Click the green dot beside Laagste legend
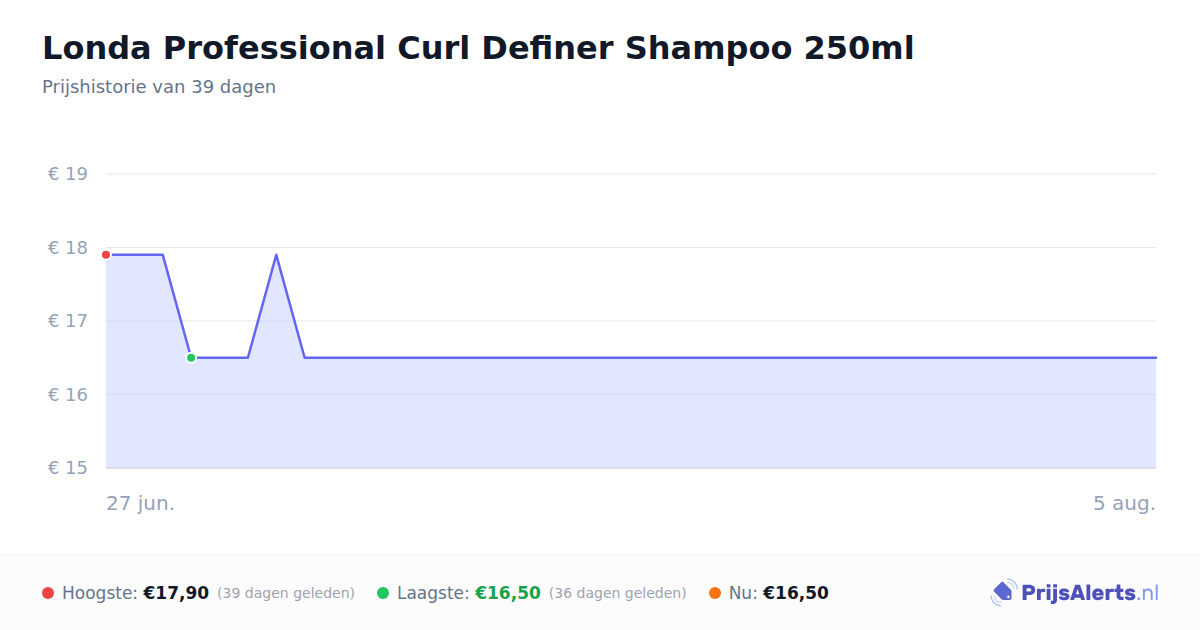Image resolution: width=1200 pixels, height=630 pixels. click(383, 593)
